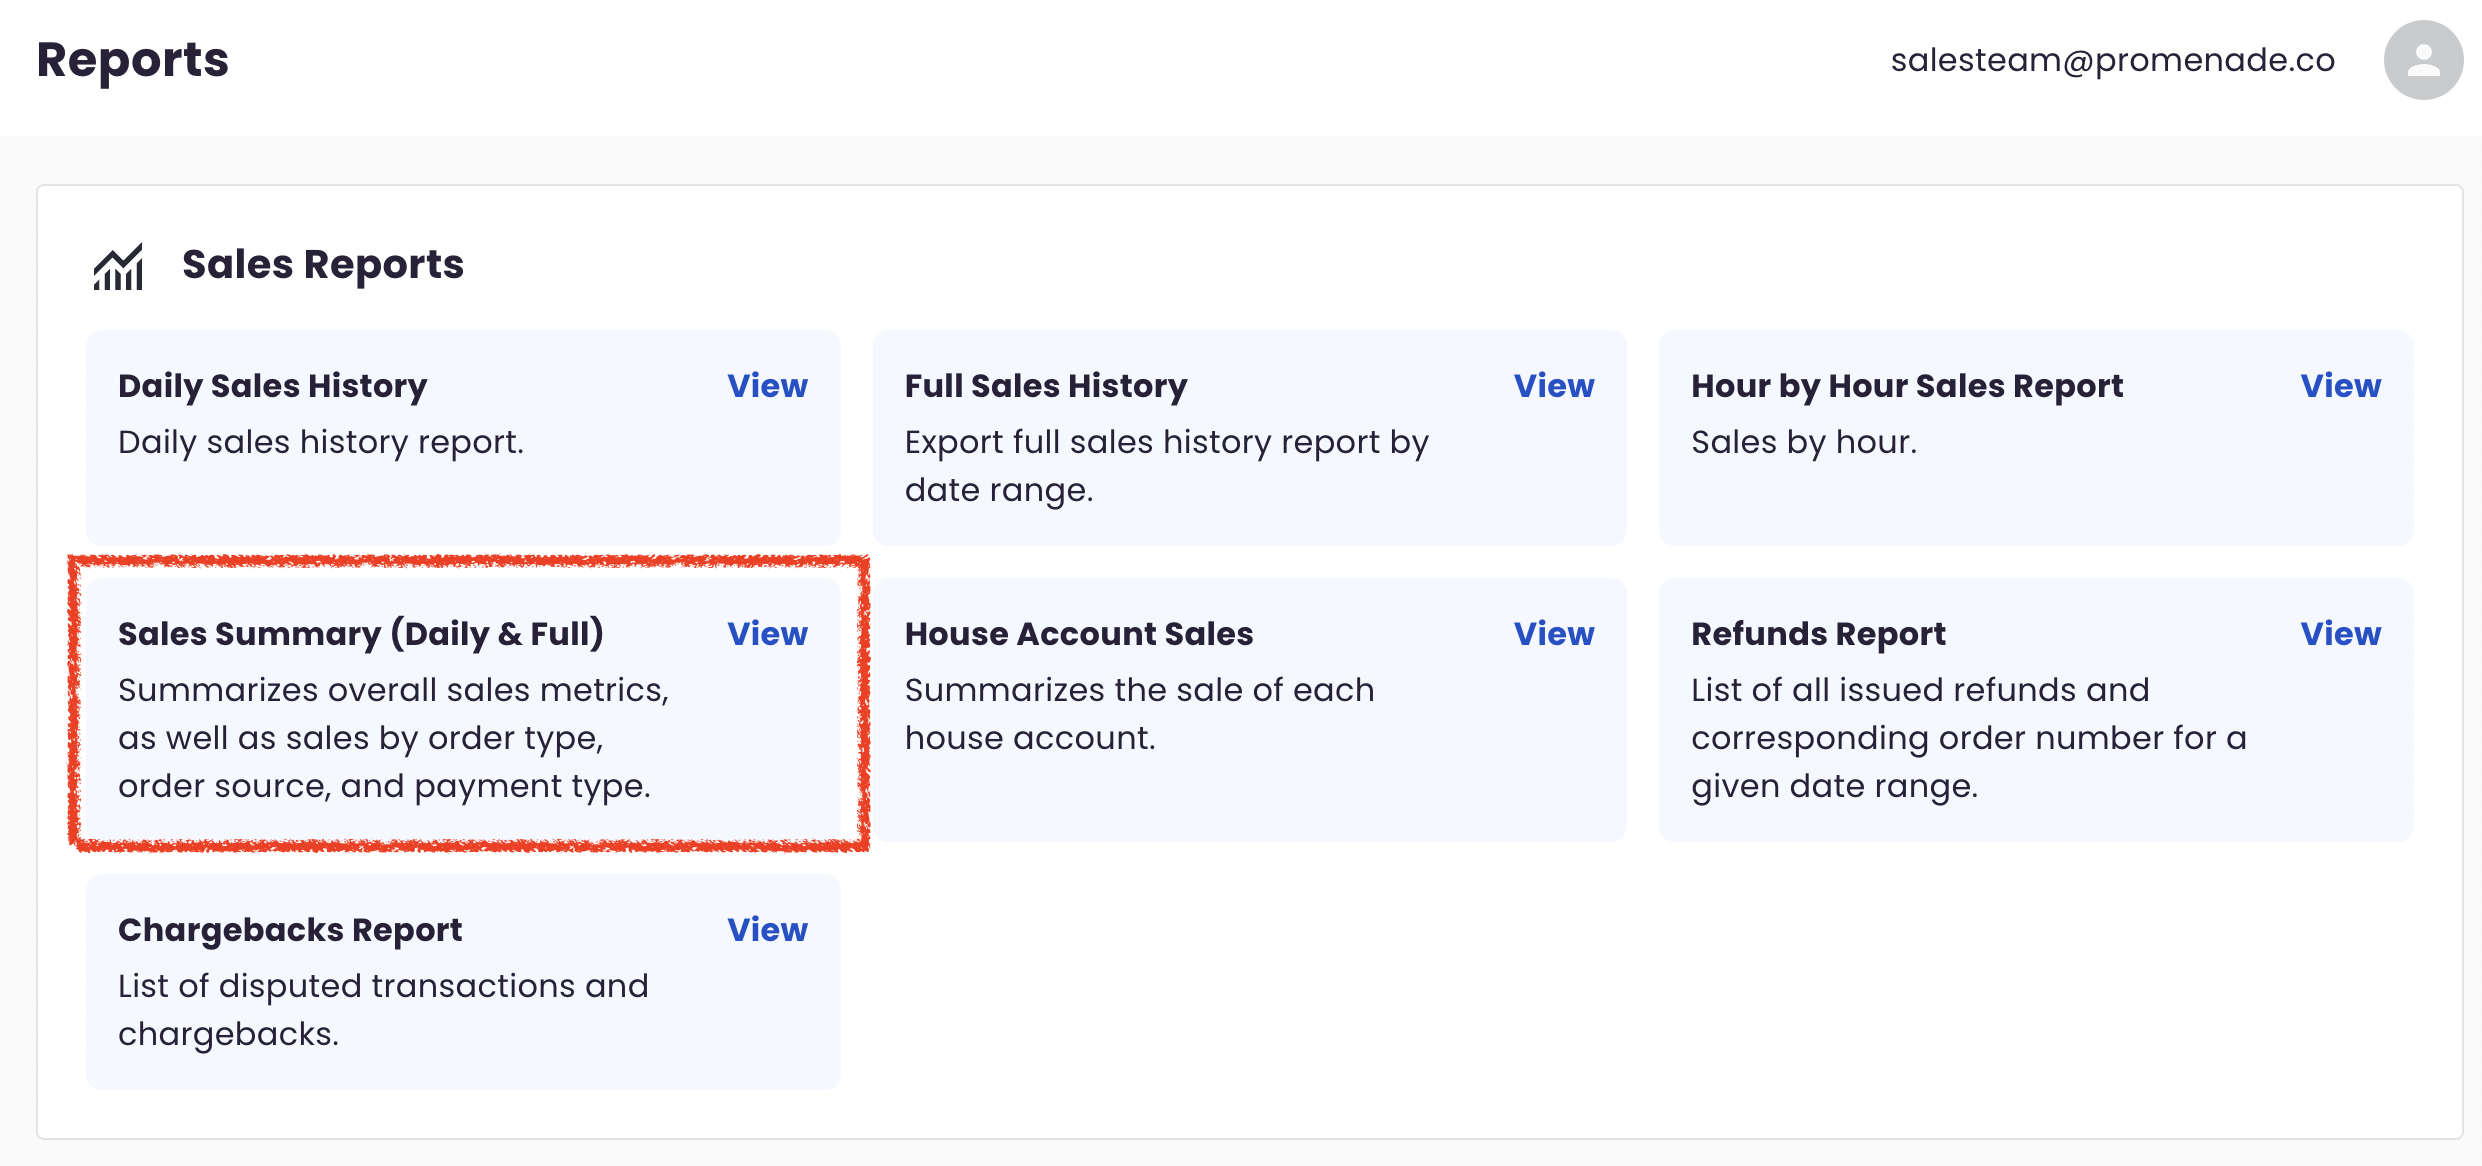View the House Account Sales report
This screenshot has height=1166, width=2482.
coord(1553,634)
